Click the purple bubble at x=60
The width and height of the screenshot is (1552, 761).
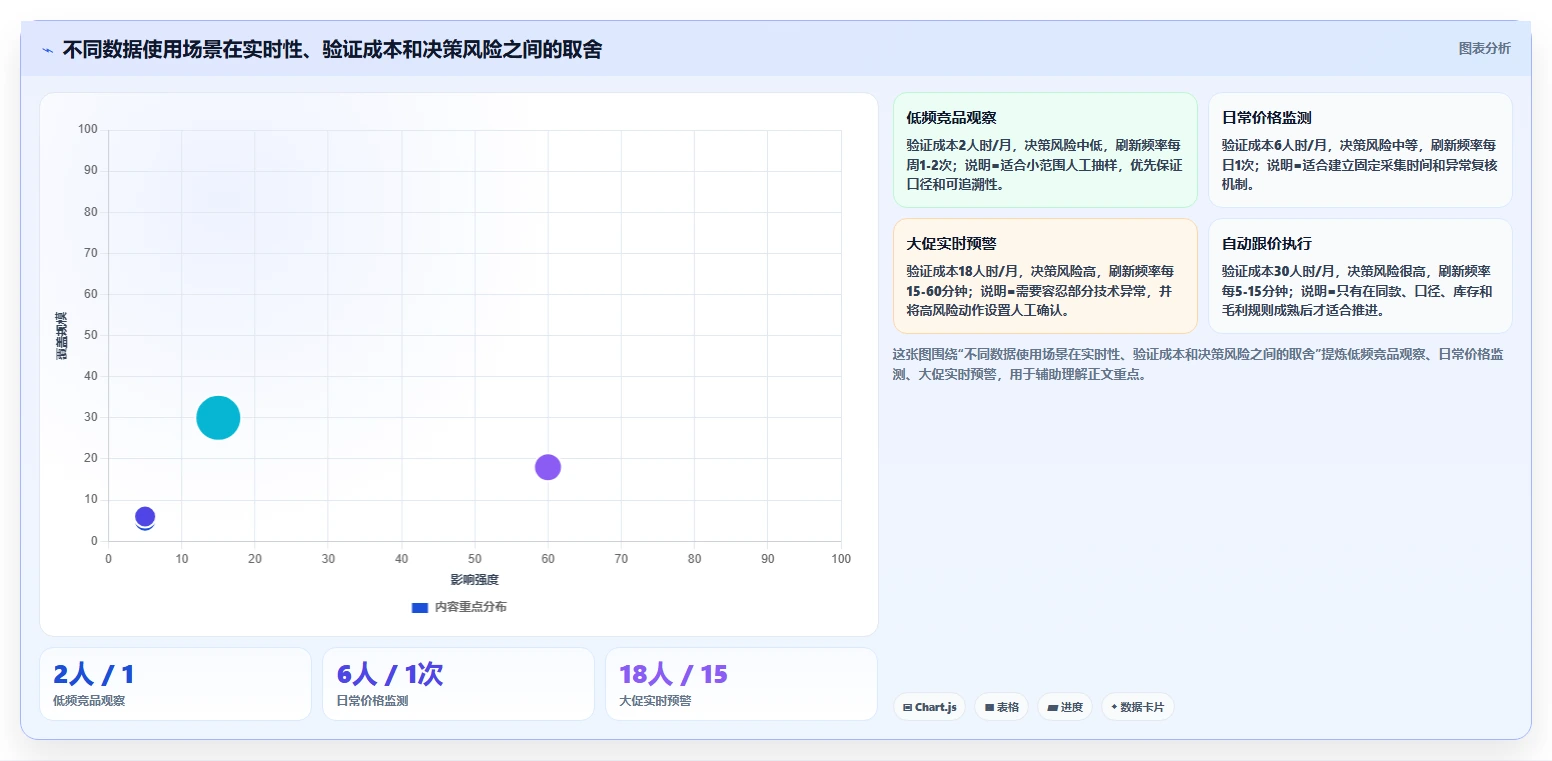pos(547,467)
